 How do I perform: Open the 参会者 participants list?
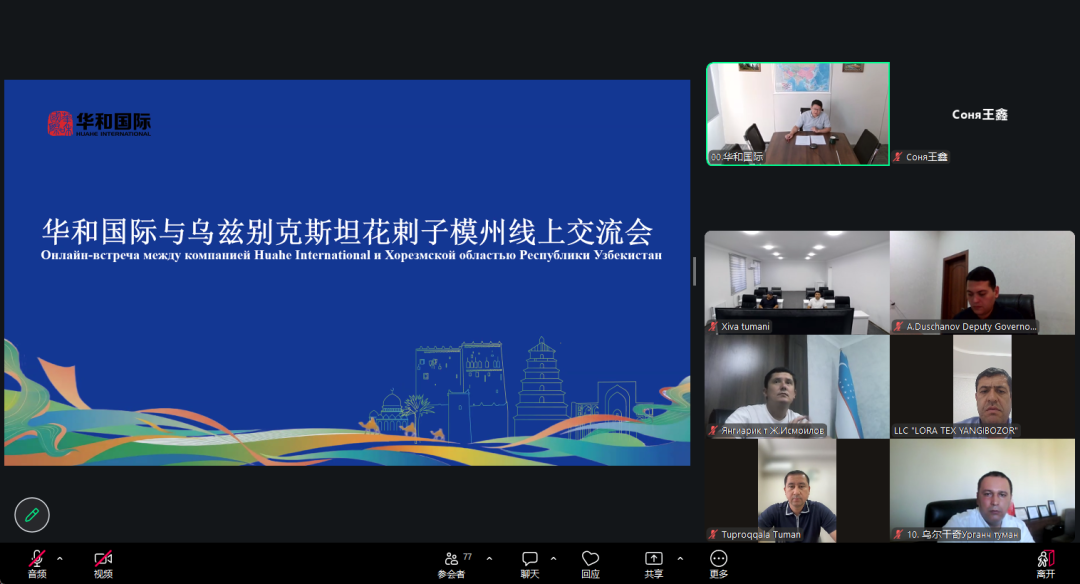coord(451,564)
